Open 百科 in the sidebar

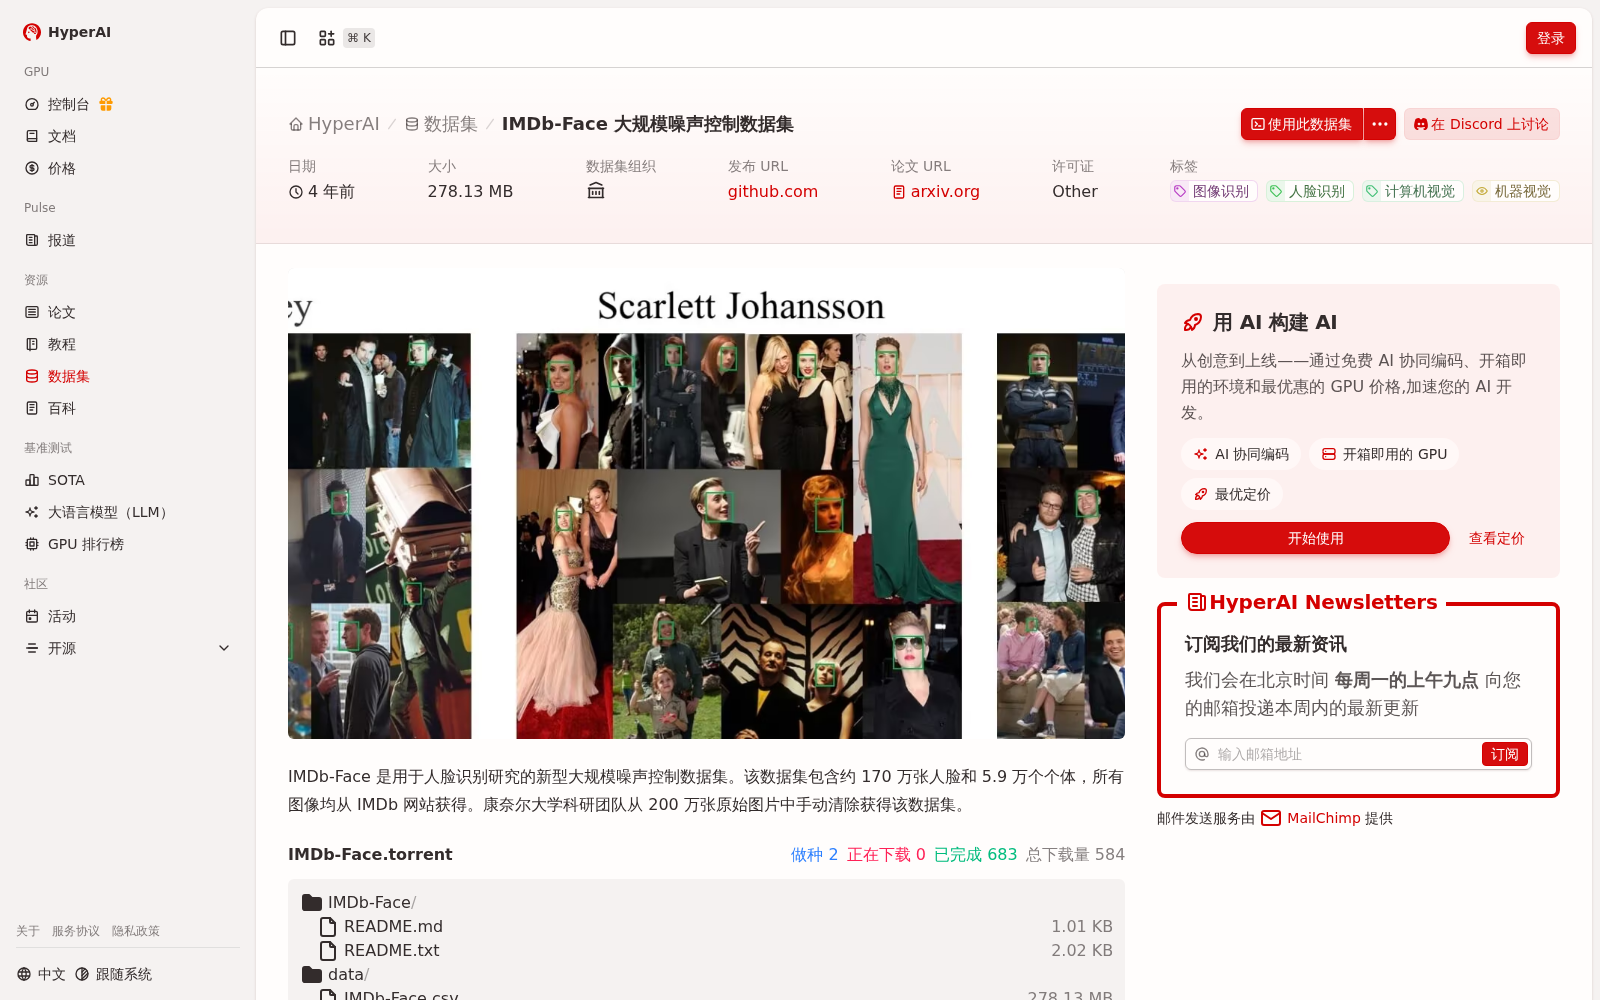[128, 408]
